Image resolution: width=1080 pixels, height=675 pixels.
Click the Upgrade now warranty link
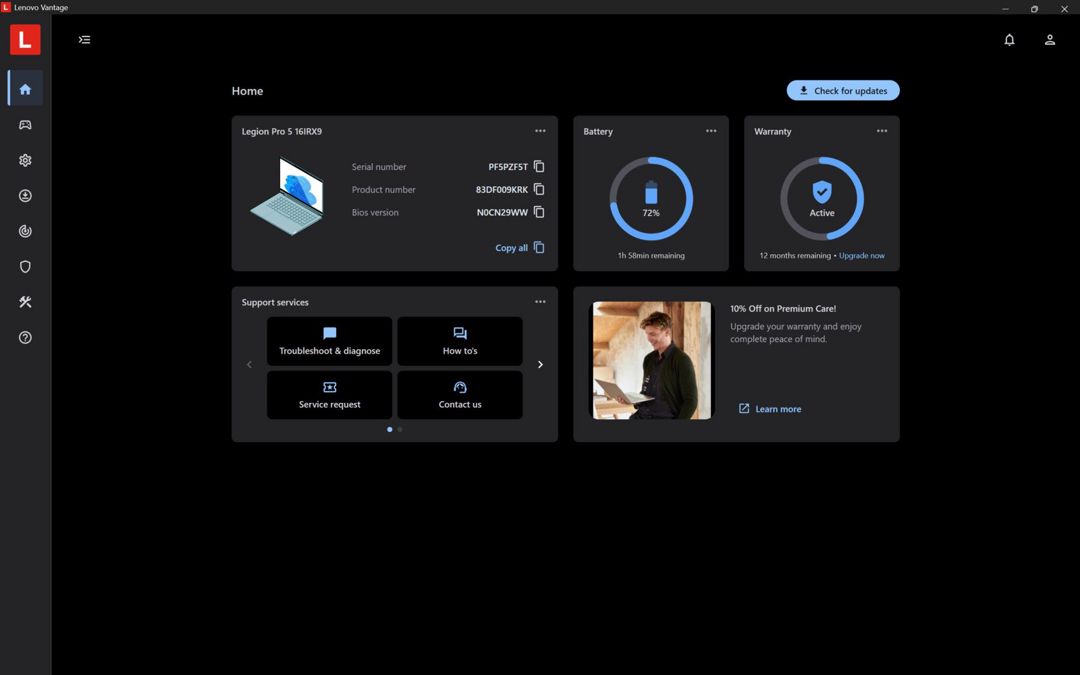point(862,256)
